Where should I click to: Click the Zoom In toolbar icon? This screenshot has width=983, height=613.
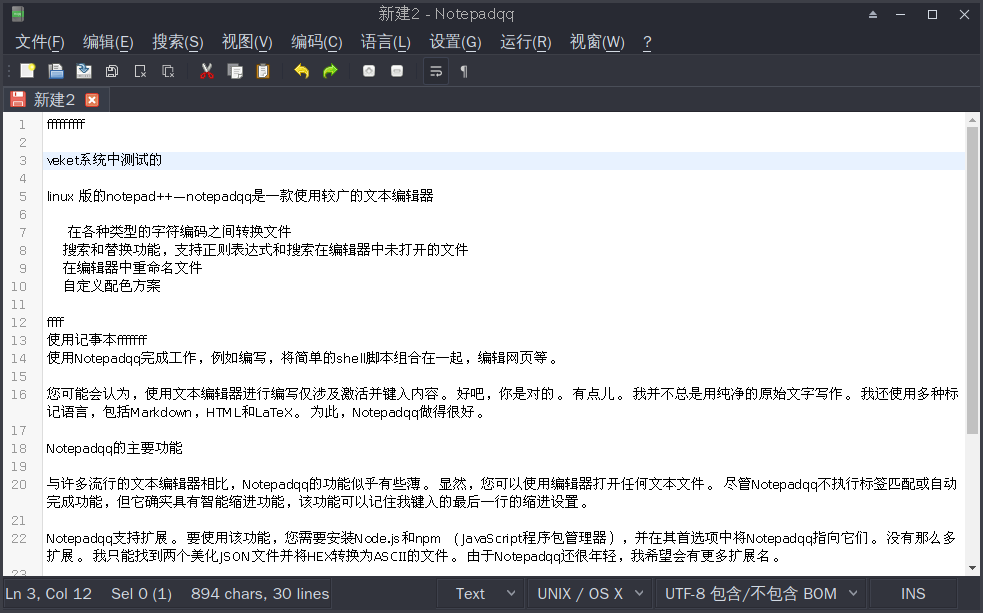(x=369, y=71)
